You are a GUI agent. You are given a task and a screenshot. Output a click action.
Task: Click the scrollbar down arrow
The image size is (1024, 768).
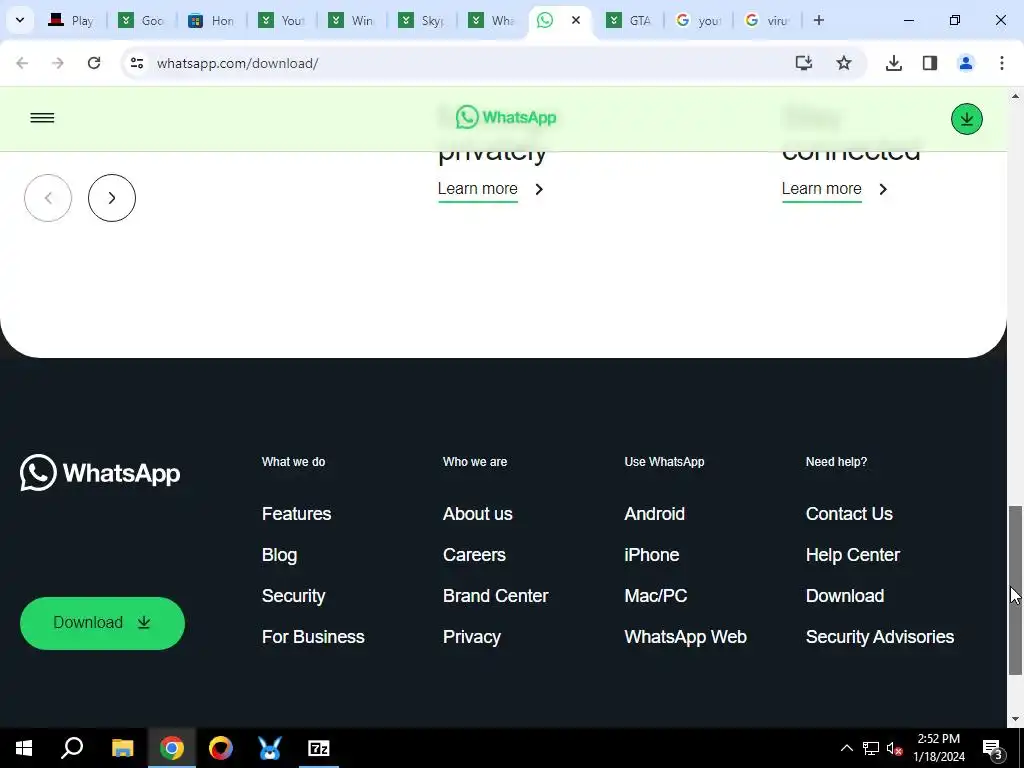coord(1015,719)
